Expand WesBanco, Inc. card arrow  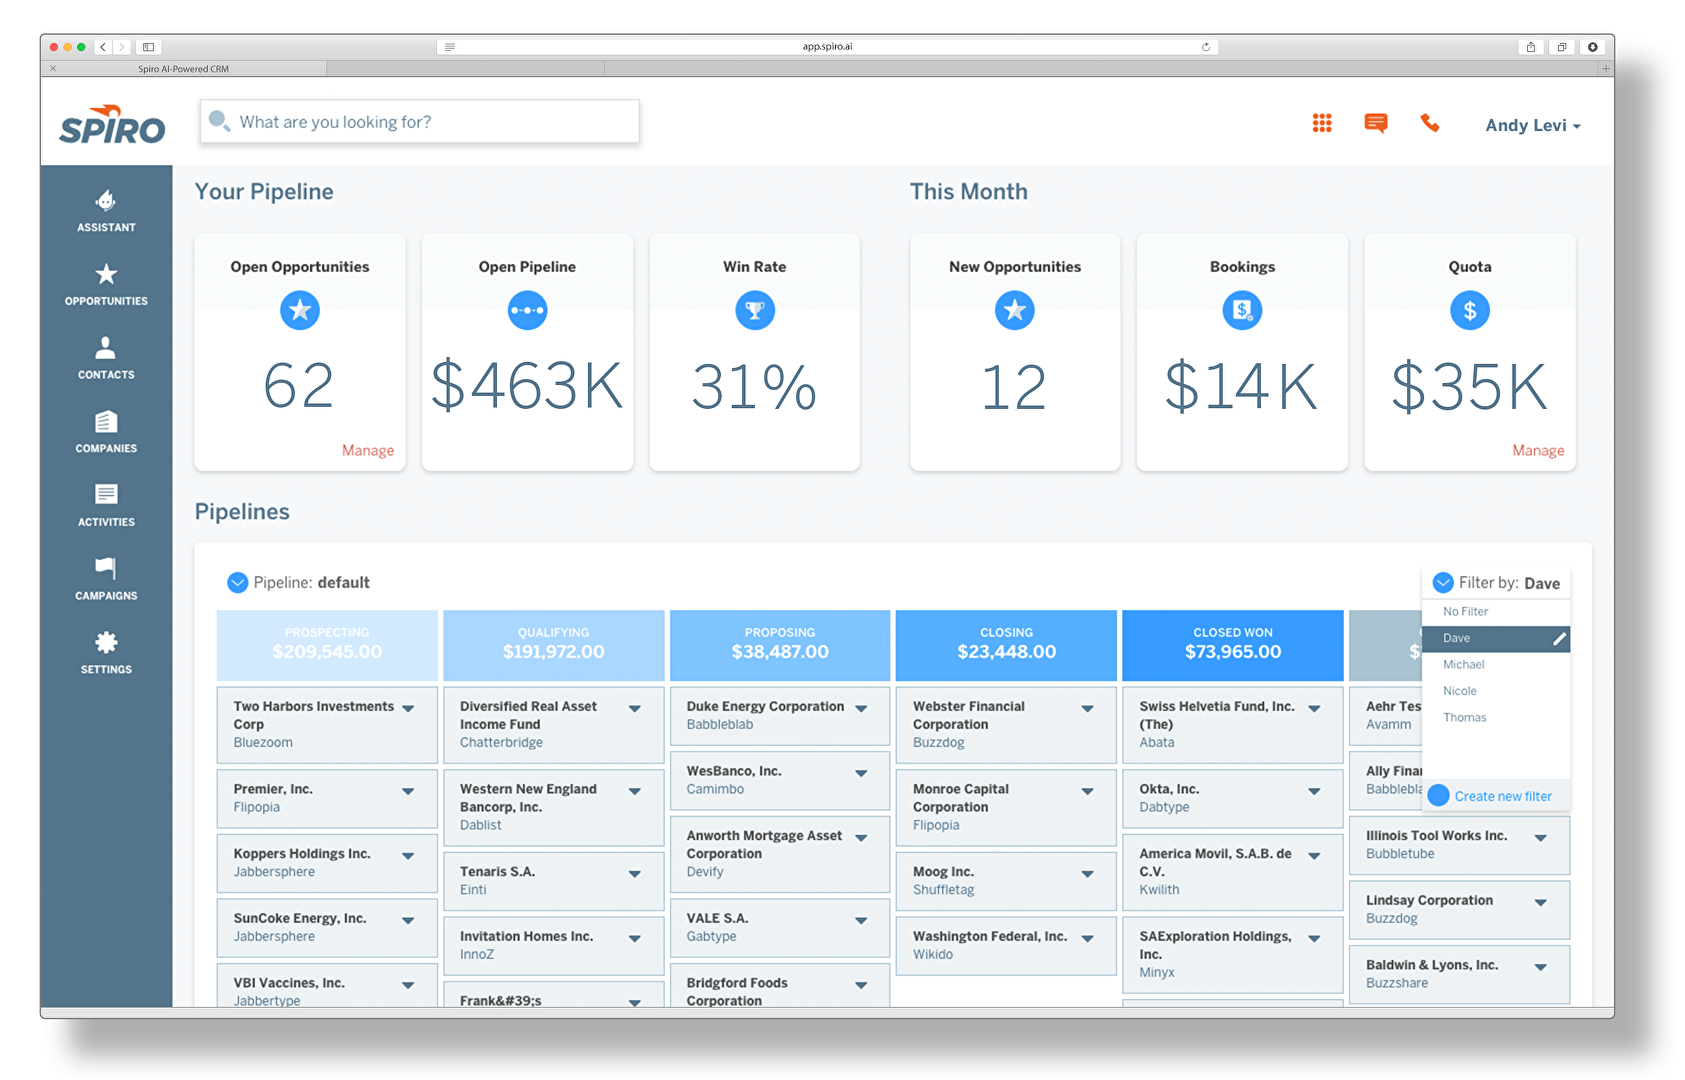pos(861,773)
